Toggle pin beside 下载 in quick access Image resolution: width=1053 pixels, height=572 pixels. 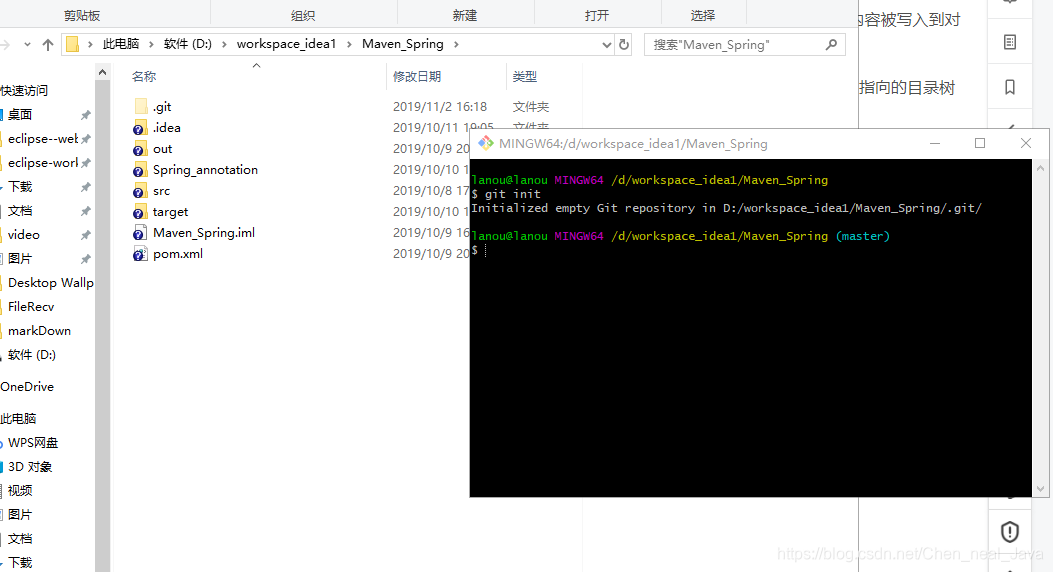(x=85, y=187)
